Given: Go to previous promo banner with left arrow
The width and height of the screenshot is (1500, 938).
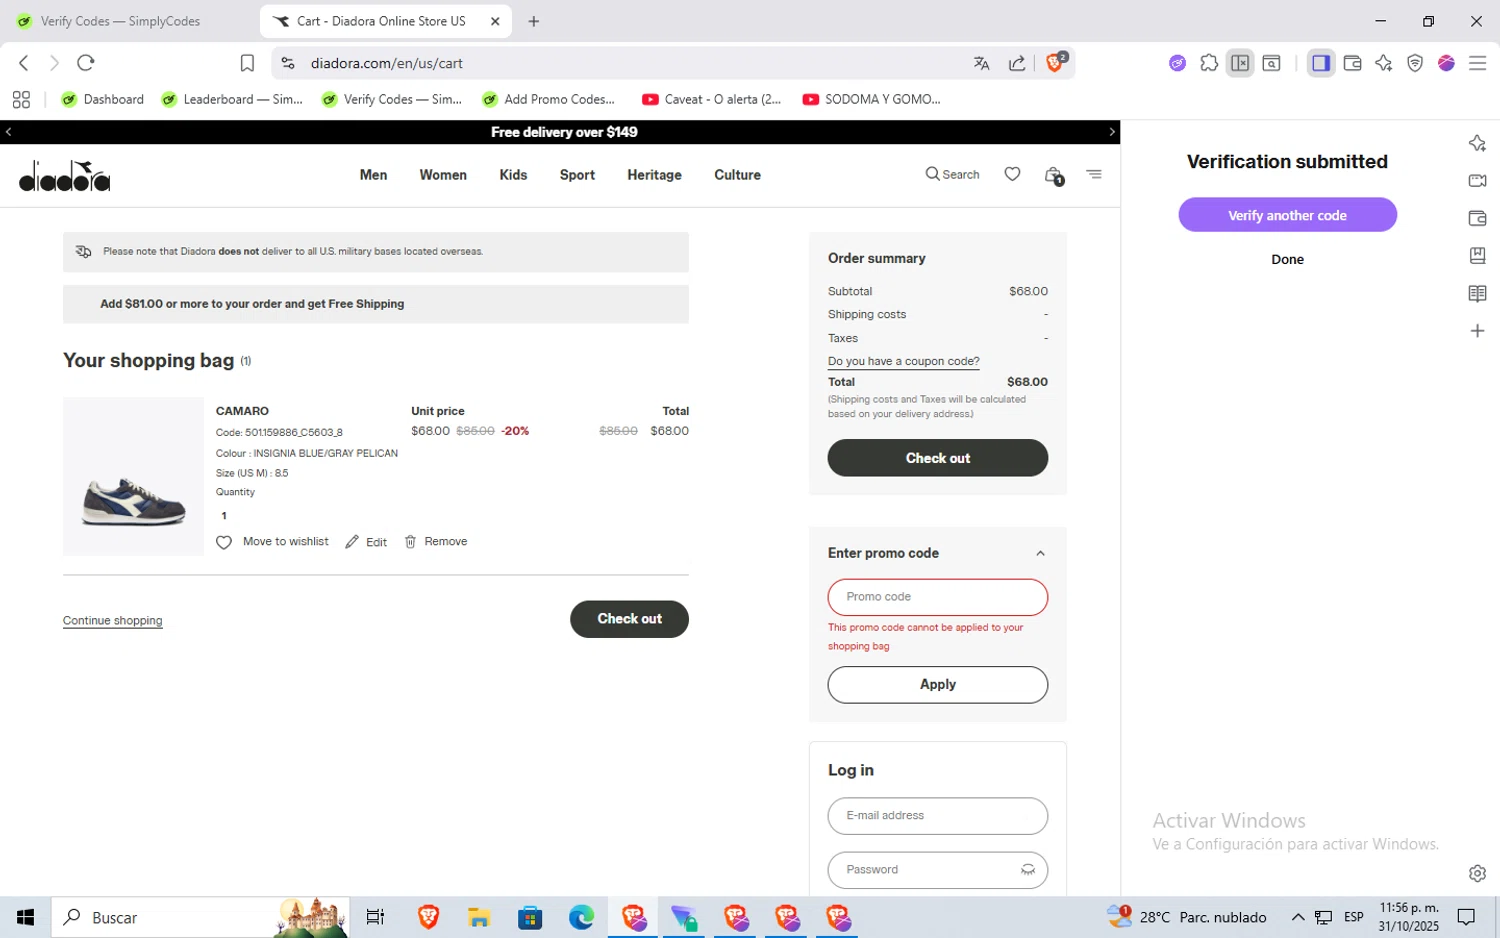Looking at the screenshot, I should tap(8, 132).
